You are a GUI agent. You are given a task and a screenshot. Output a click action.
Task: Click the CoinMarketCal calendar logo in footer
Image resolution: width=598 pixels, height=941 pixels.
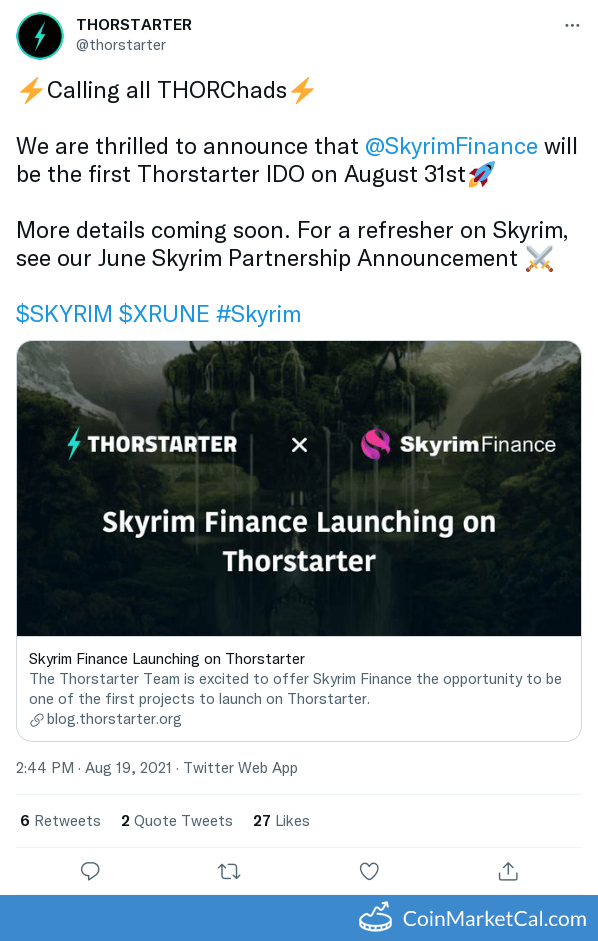coord(375,918)
